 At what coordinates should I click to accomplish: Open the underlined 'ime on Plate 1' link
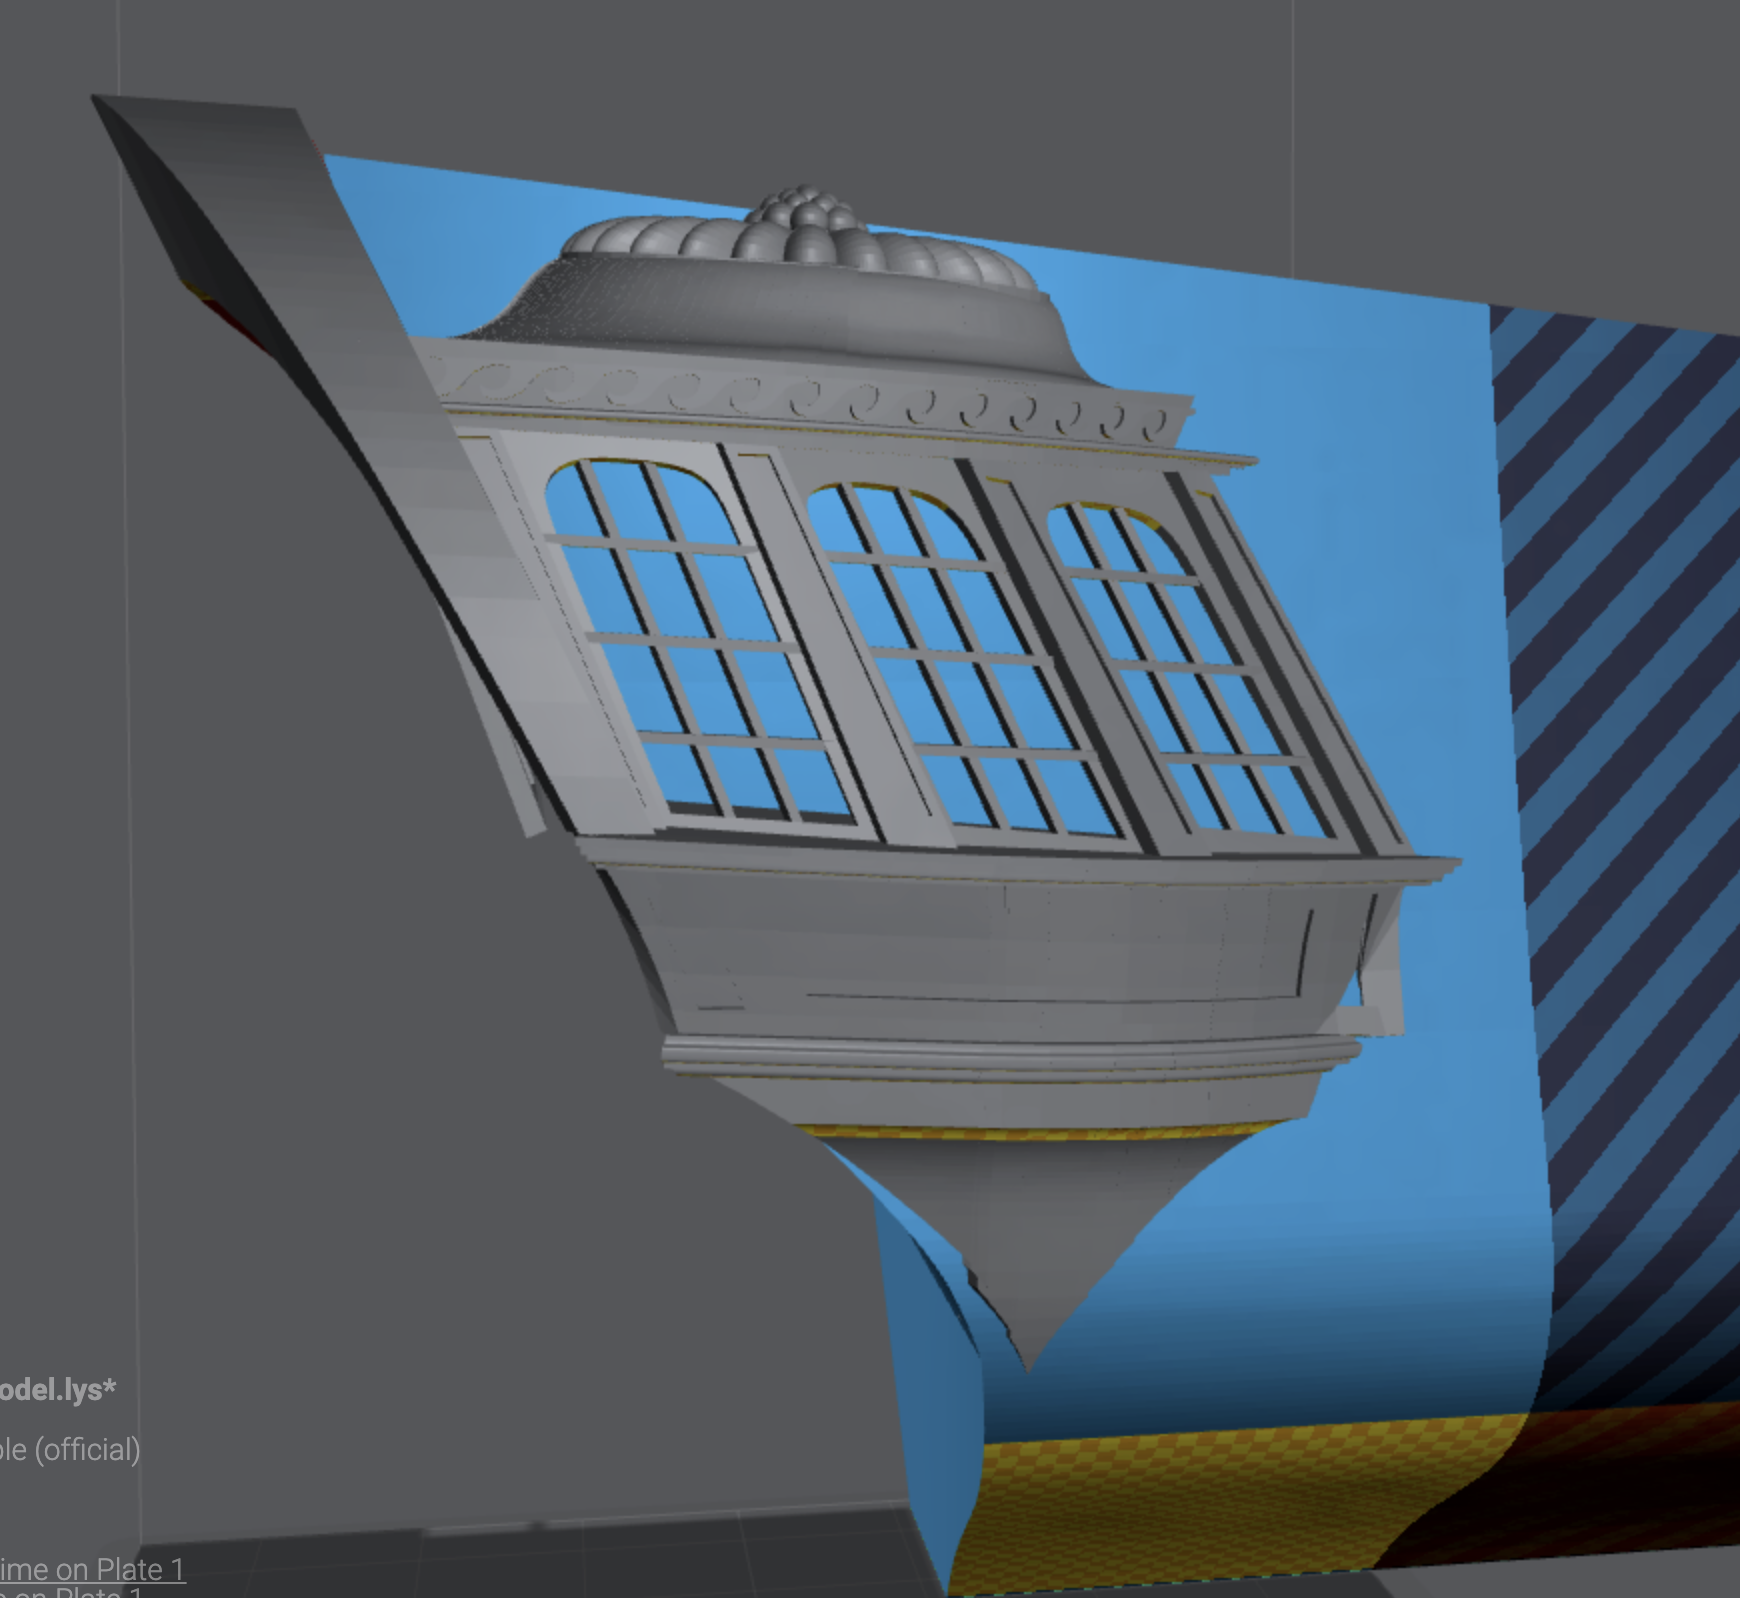click(x=91, y=1569)
